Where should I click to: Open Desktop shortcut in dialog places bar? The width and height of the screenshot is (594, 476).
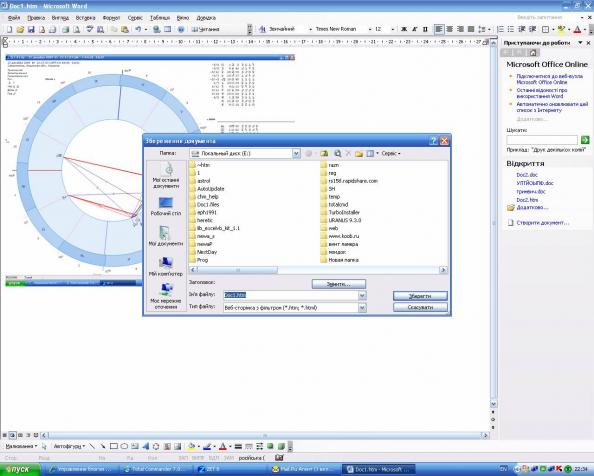point(166,207)
